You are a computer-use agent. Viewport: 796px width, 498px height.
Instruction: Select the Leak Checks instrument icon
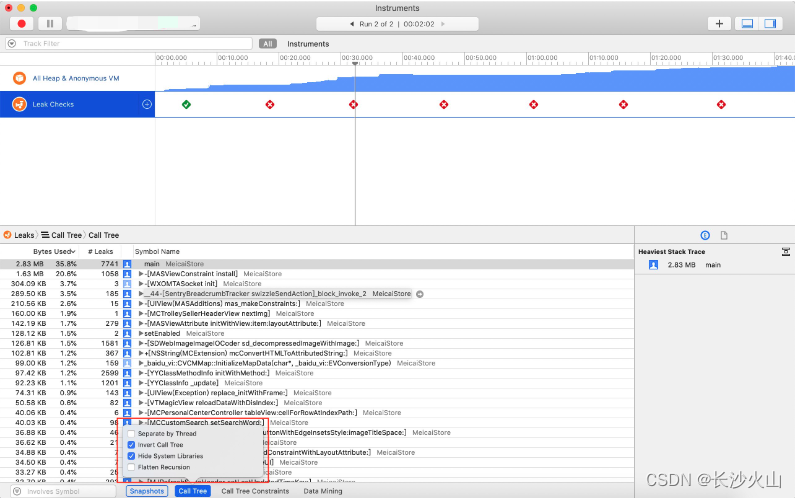[x=19, y=104]
